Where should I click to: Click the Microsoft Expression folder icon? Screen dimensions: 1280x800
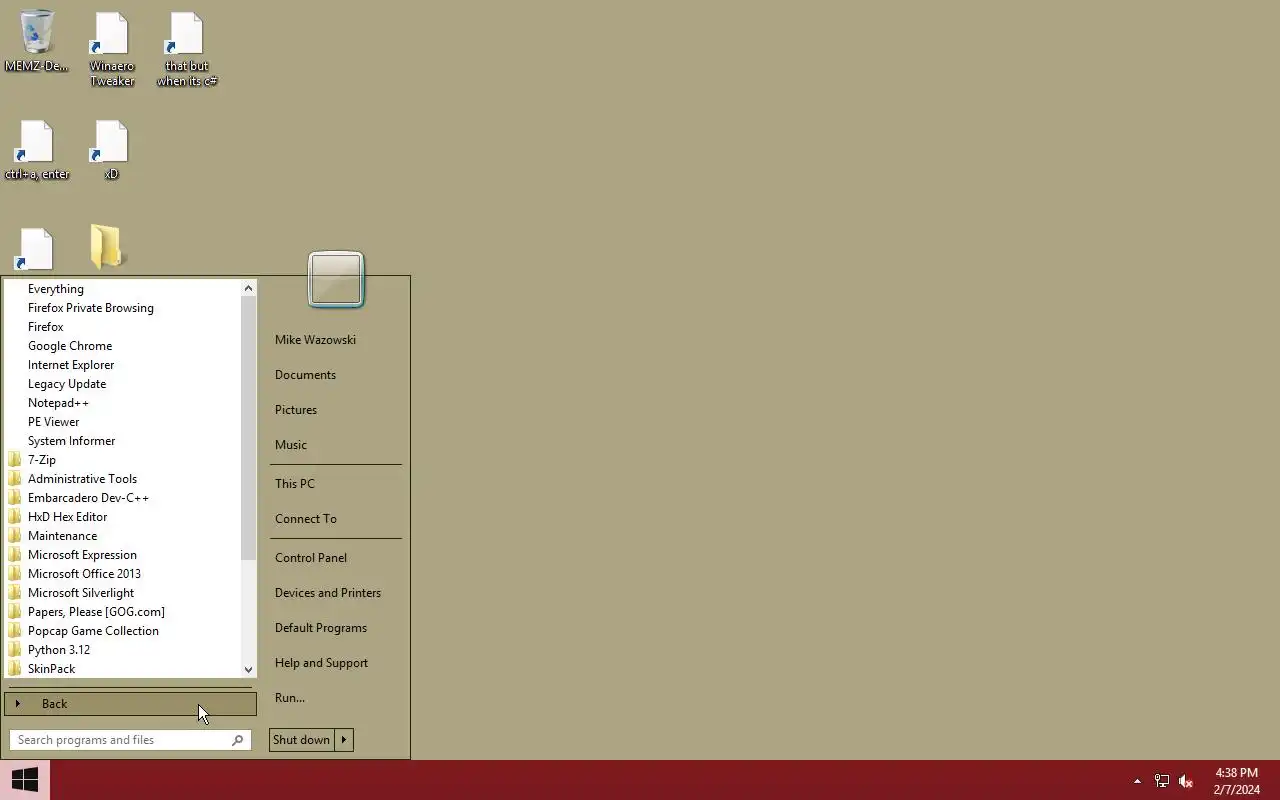(14, 555)
